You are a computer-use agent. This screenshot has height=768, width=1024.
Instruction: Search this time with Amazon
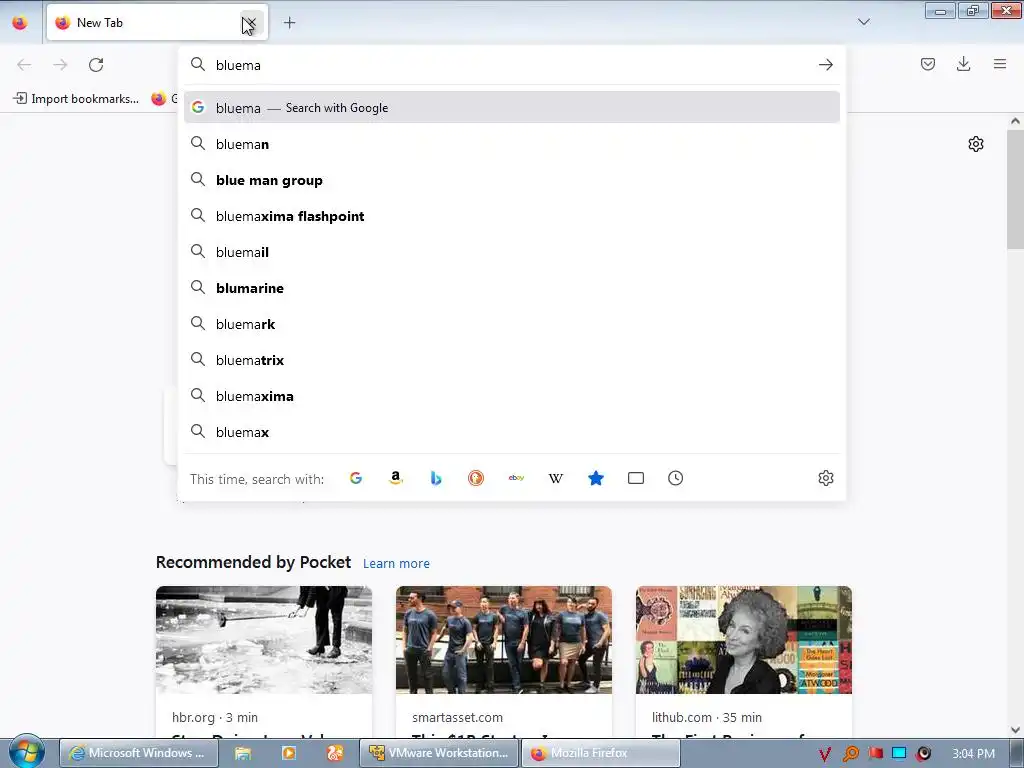(x=396, y=478)
